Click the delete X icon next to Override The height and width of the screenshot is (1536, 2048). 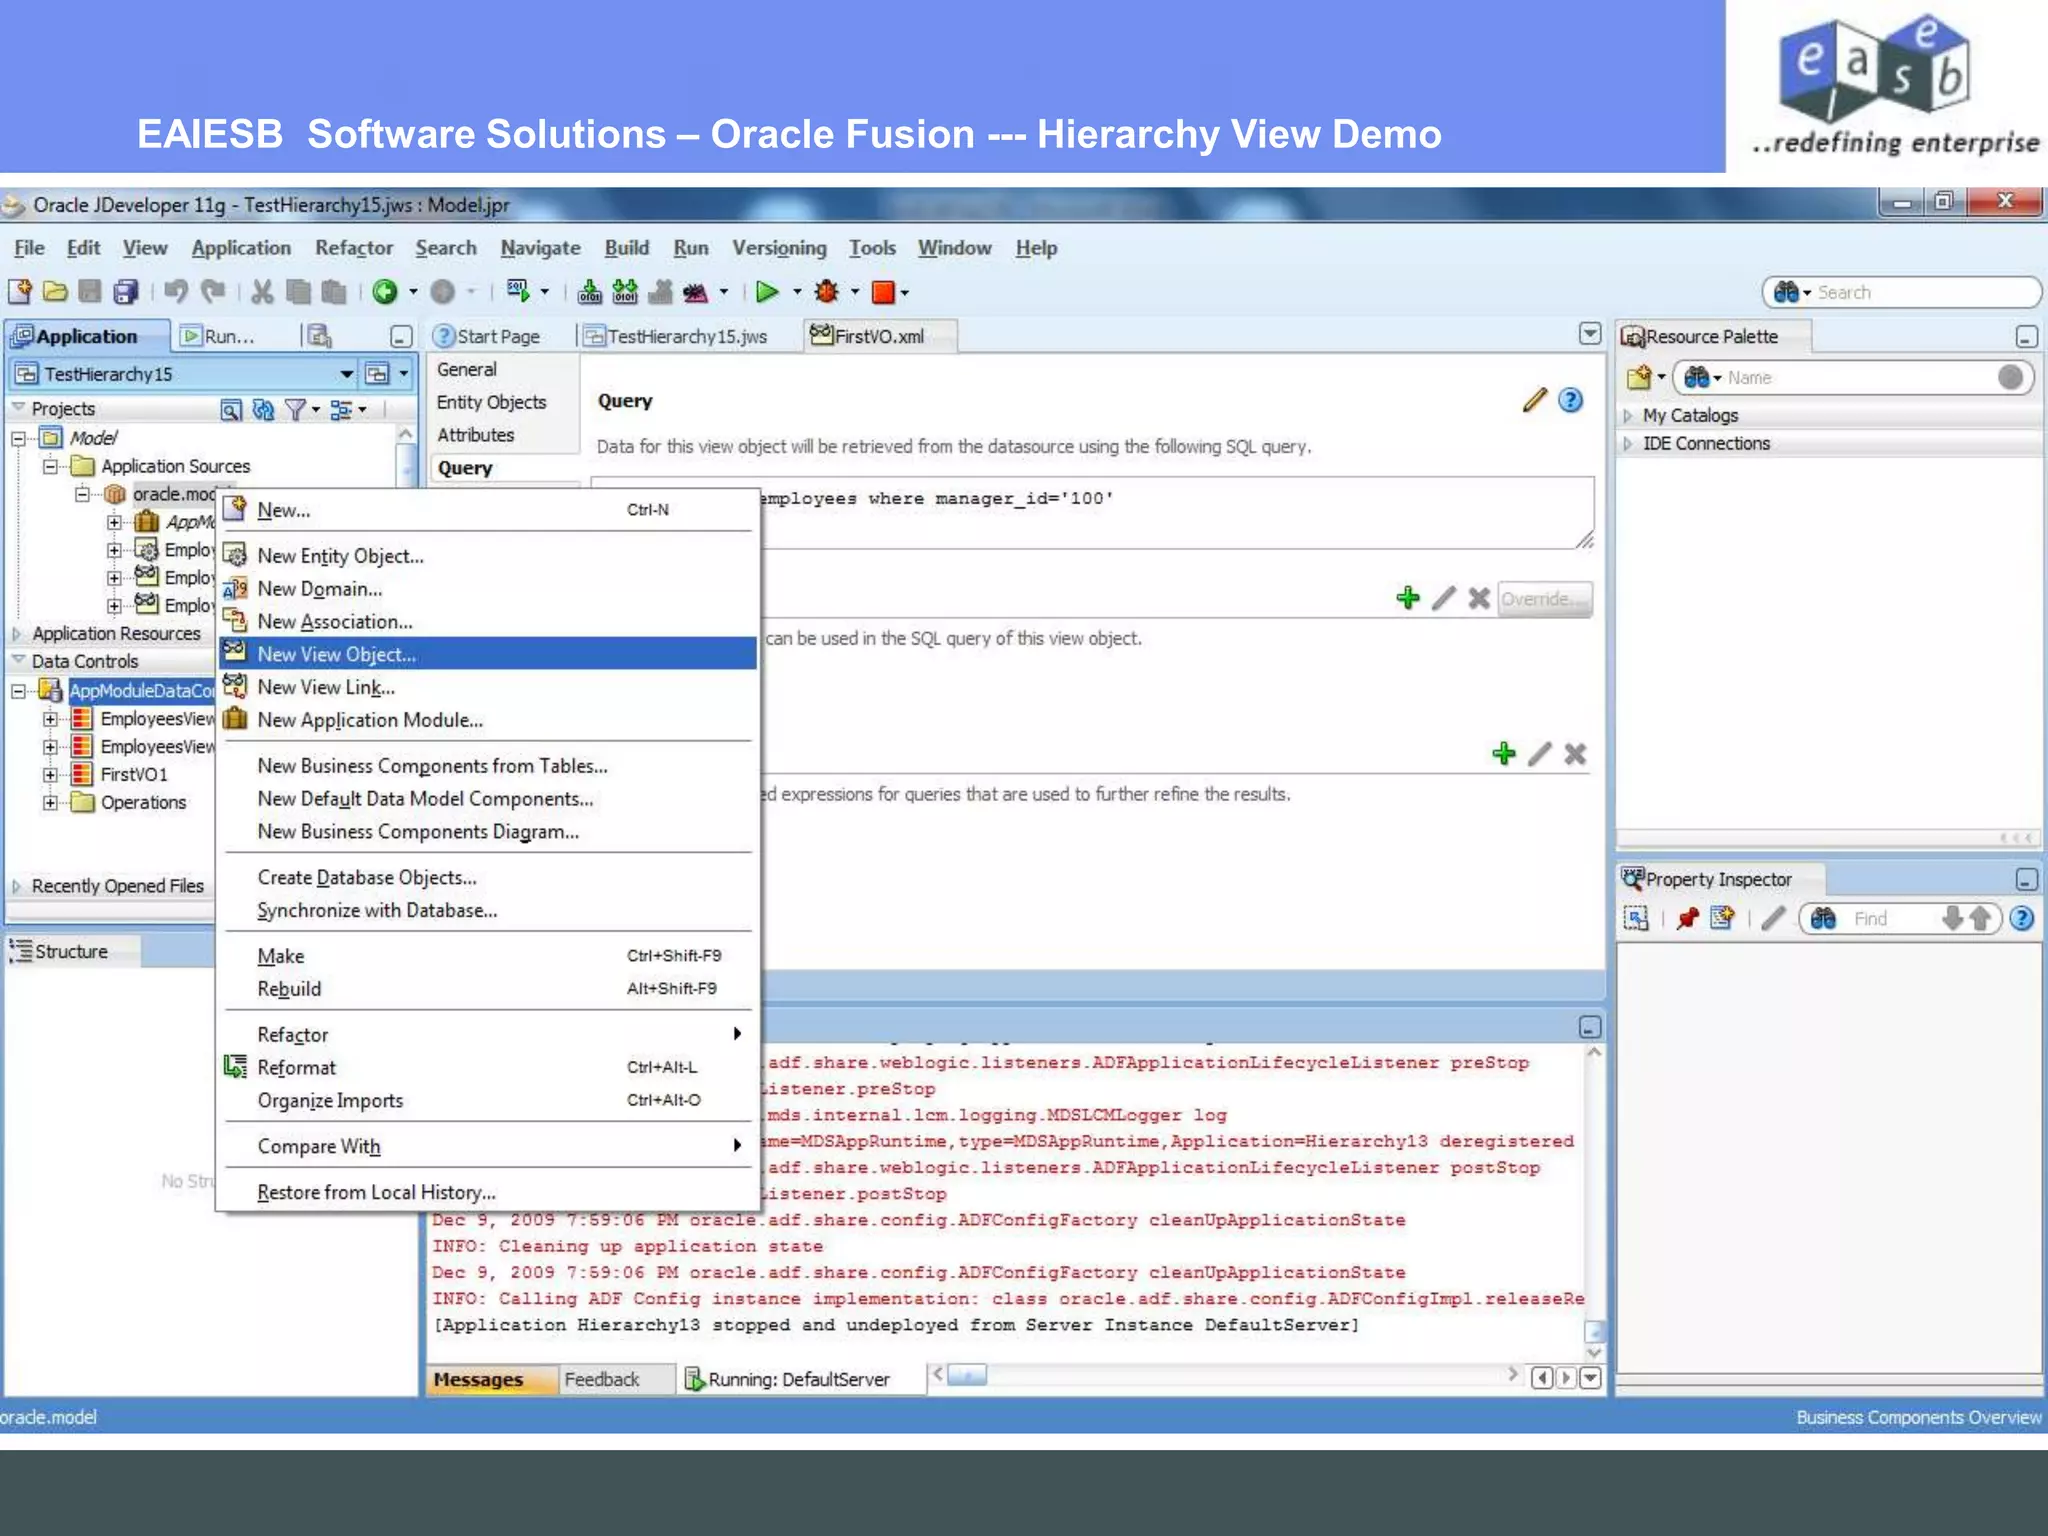1479,598
